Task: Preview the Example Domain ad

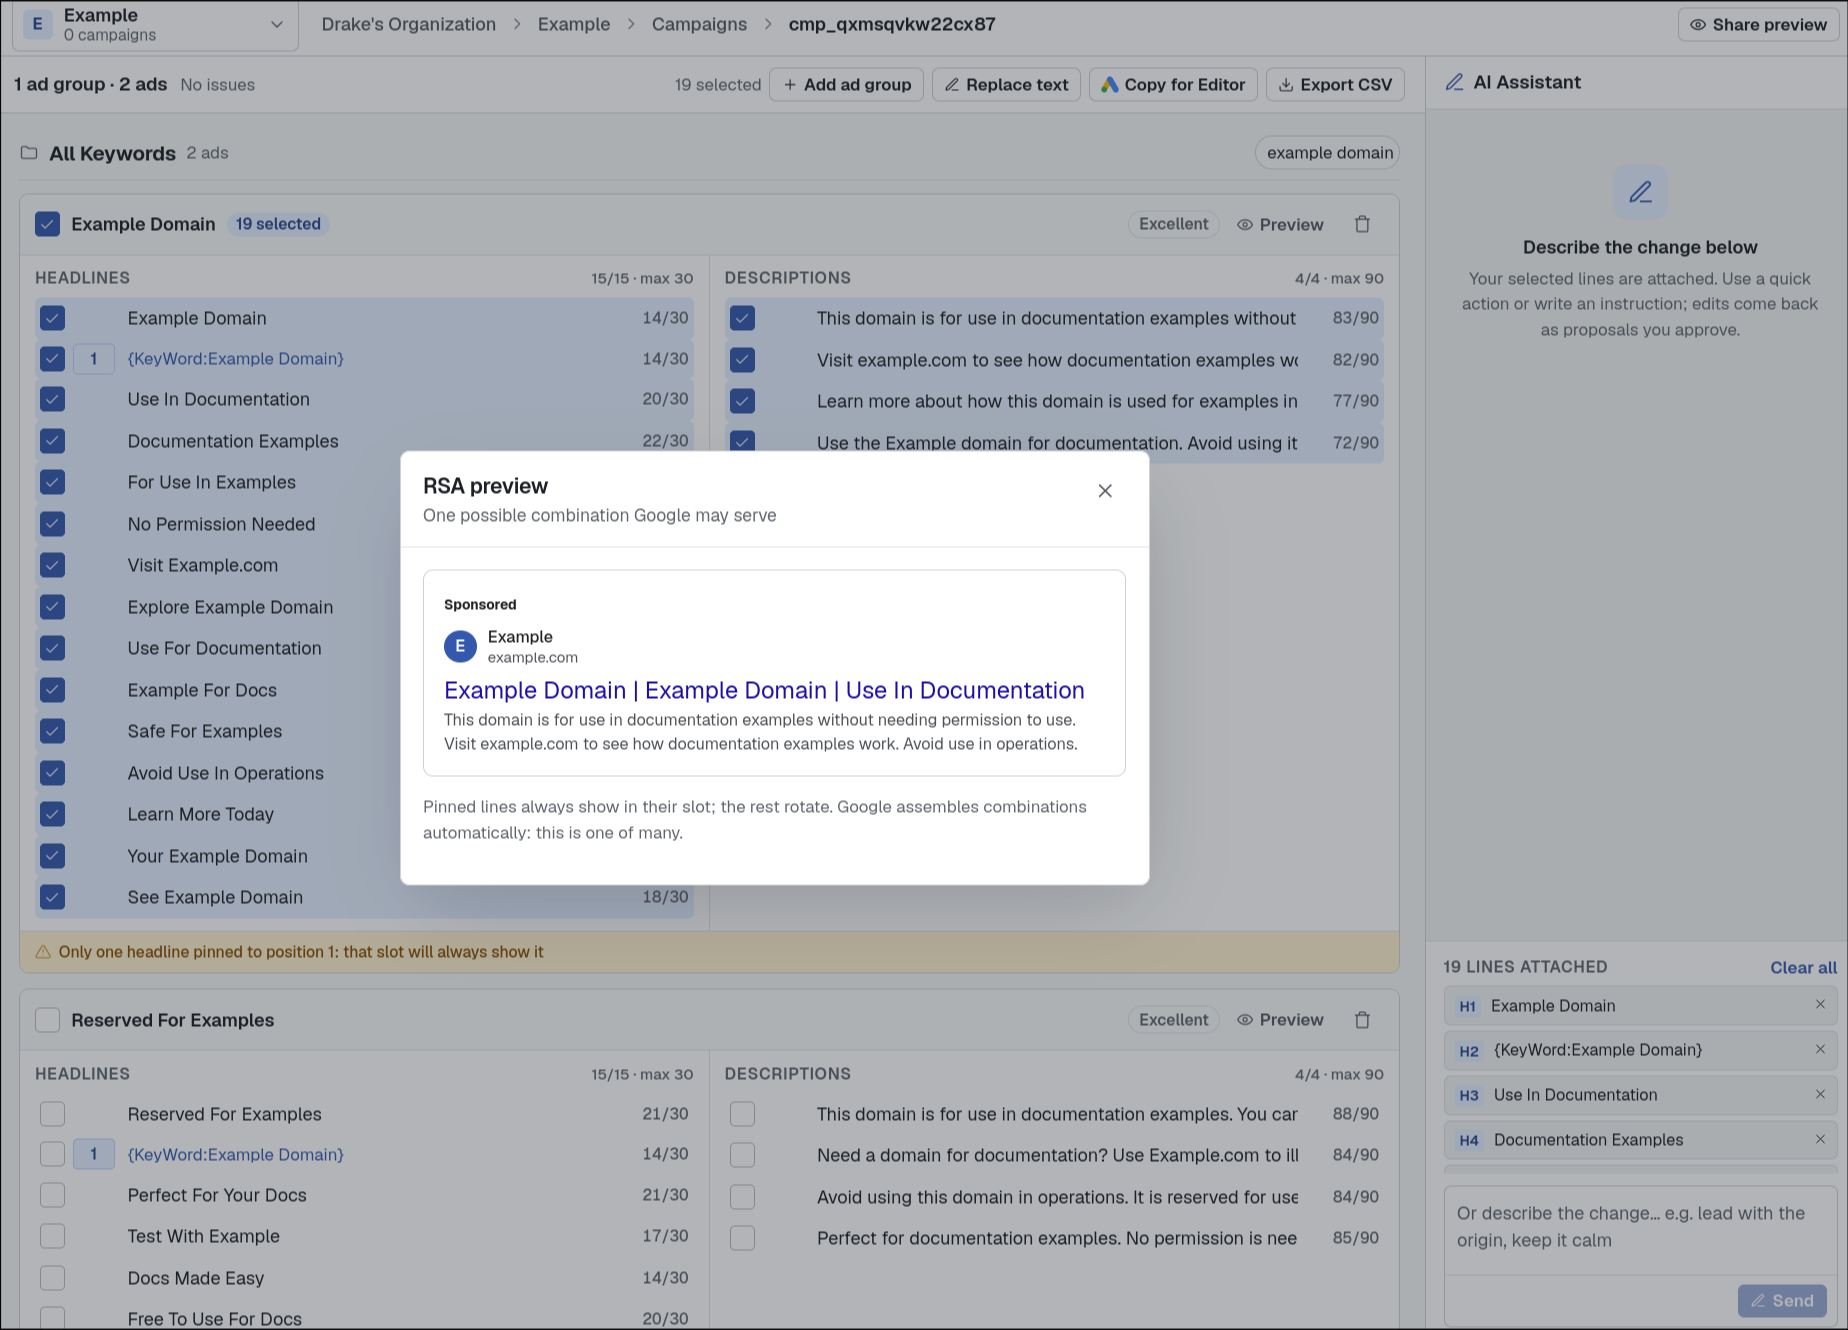Action: pos(1280,225)
